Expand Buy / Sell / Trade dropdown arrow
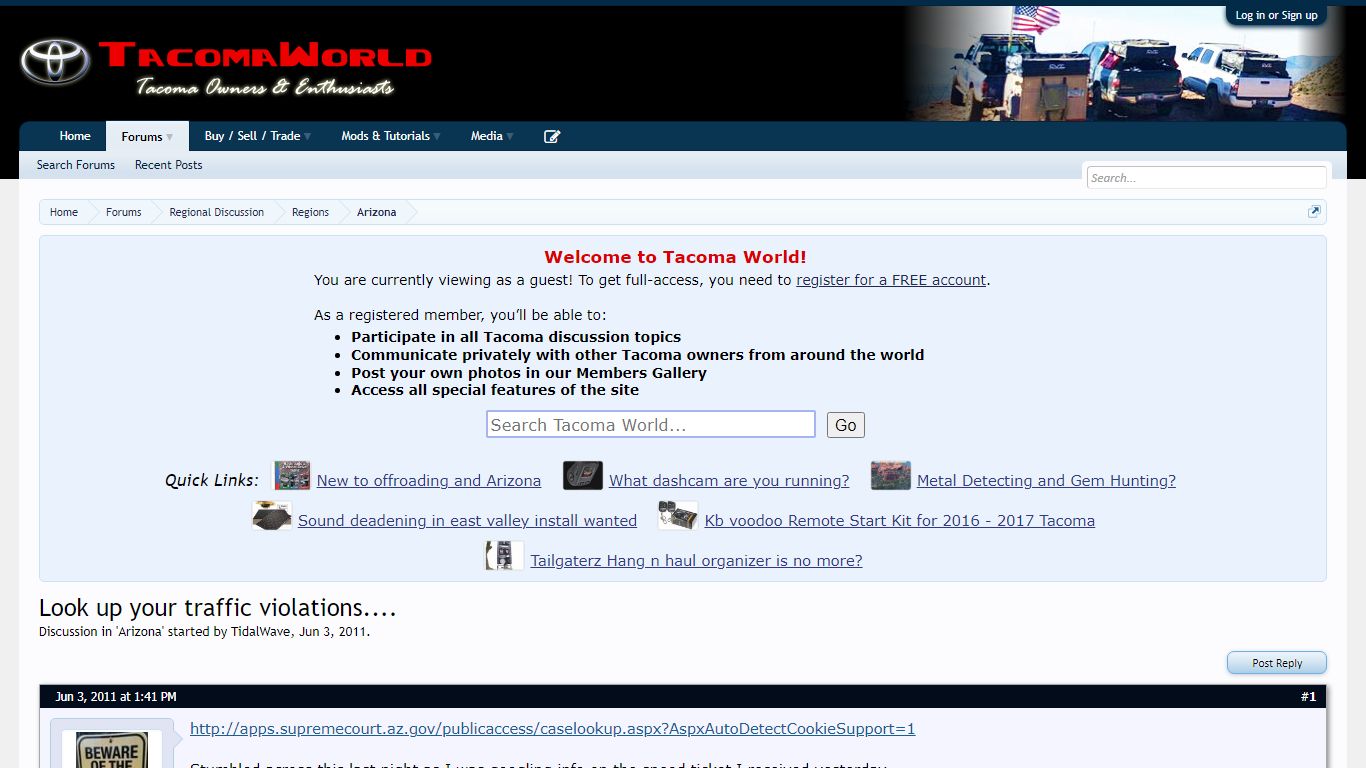This screenshot has height=768, width=1366. pyautogui.click(x=307, y=137)
